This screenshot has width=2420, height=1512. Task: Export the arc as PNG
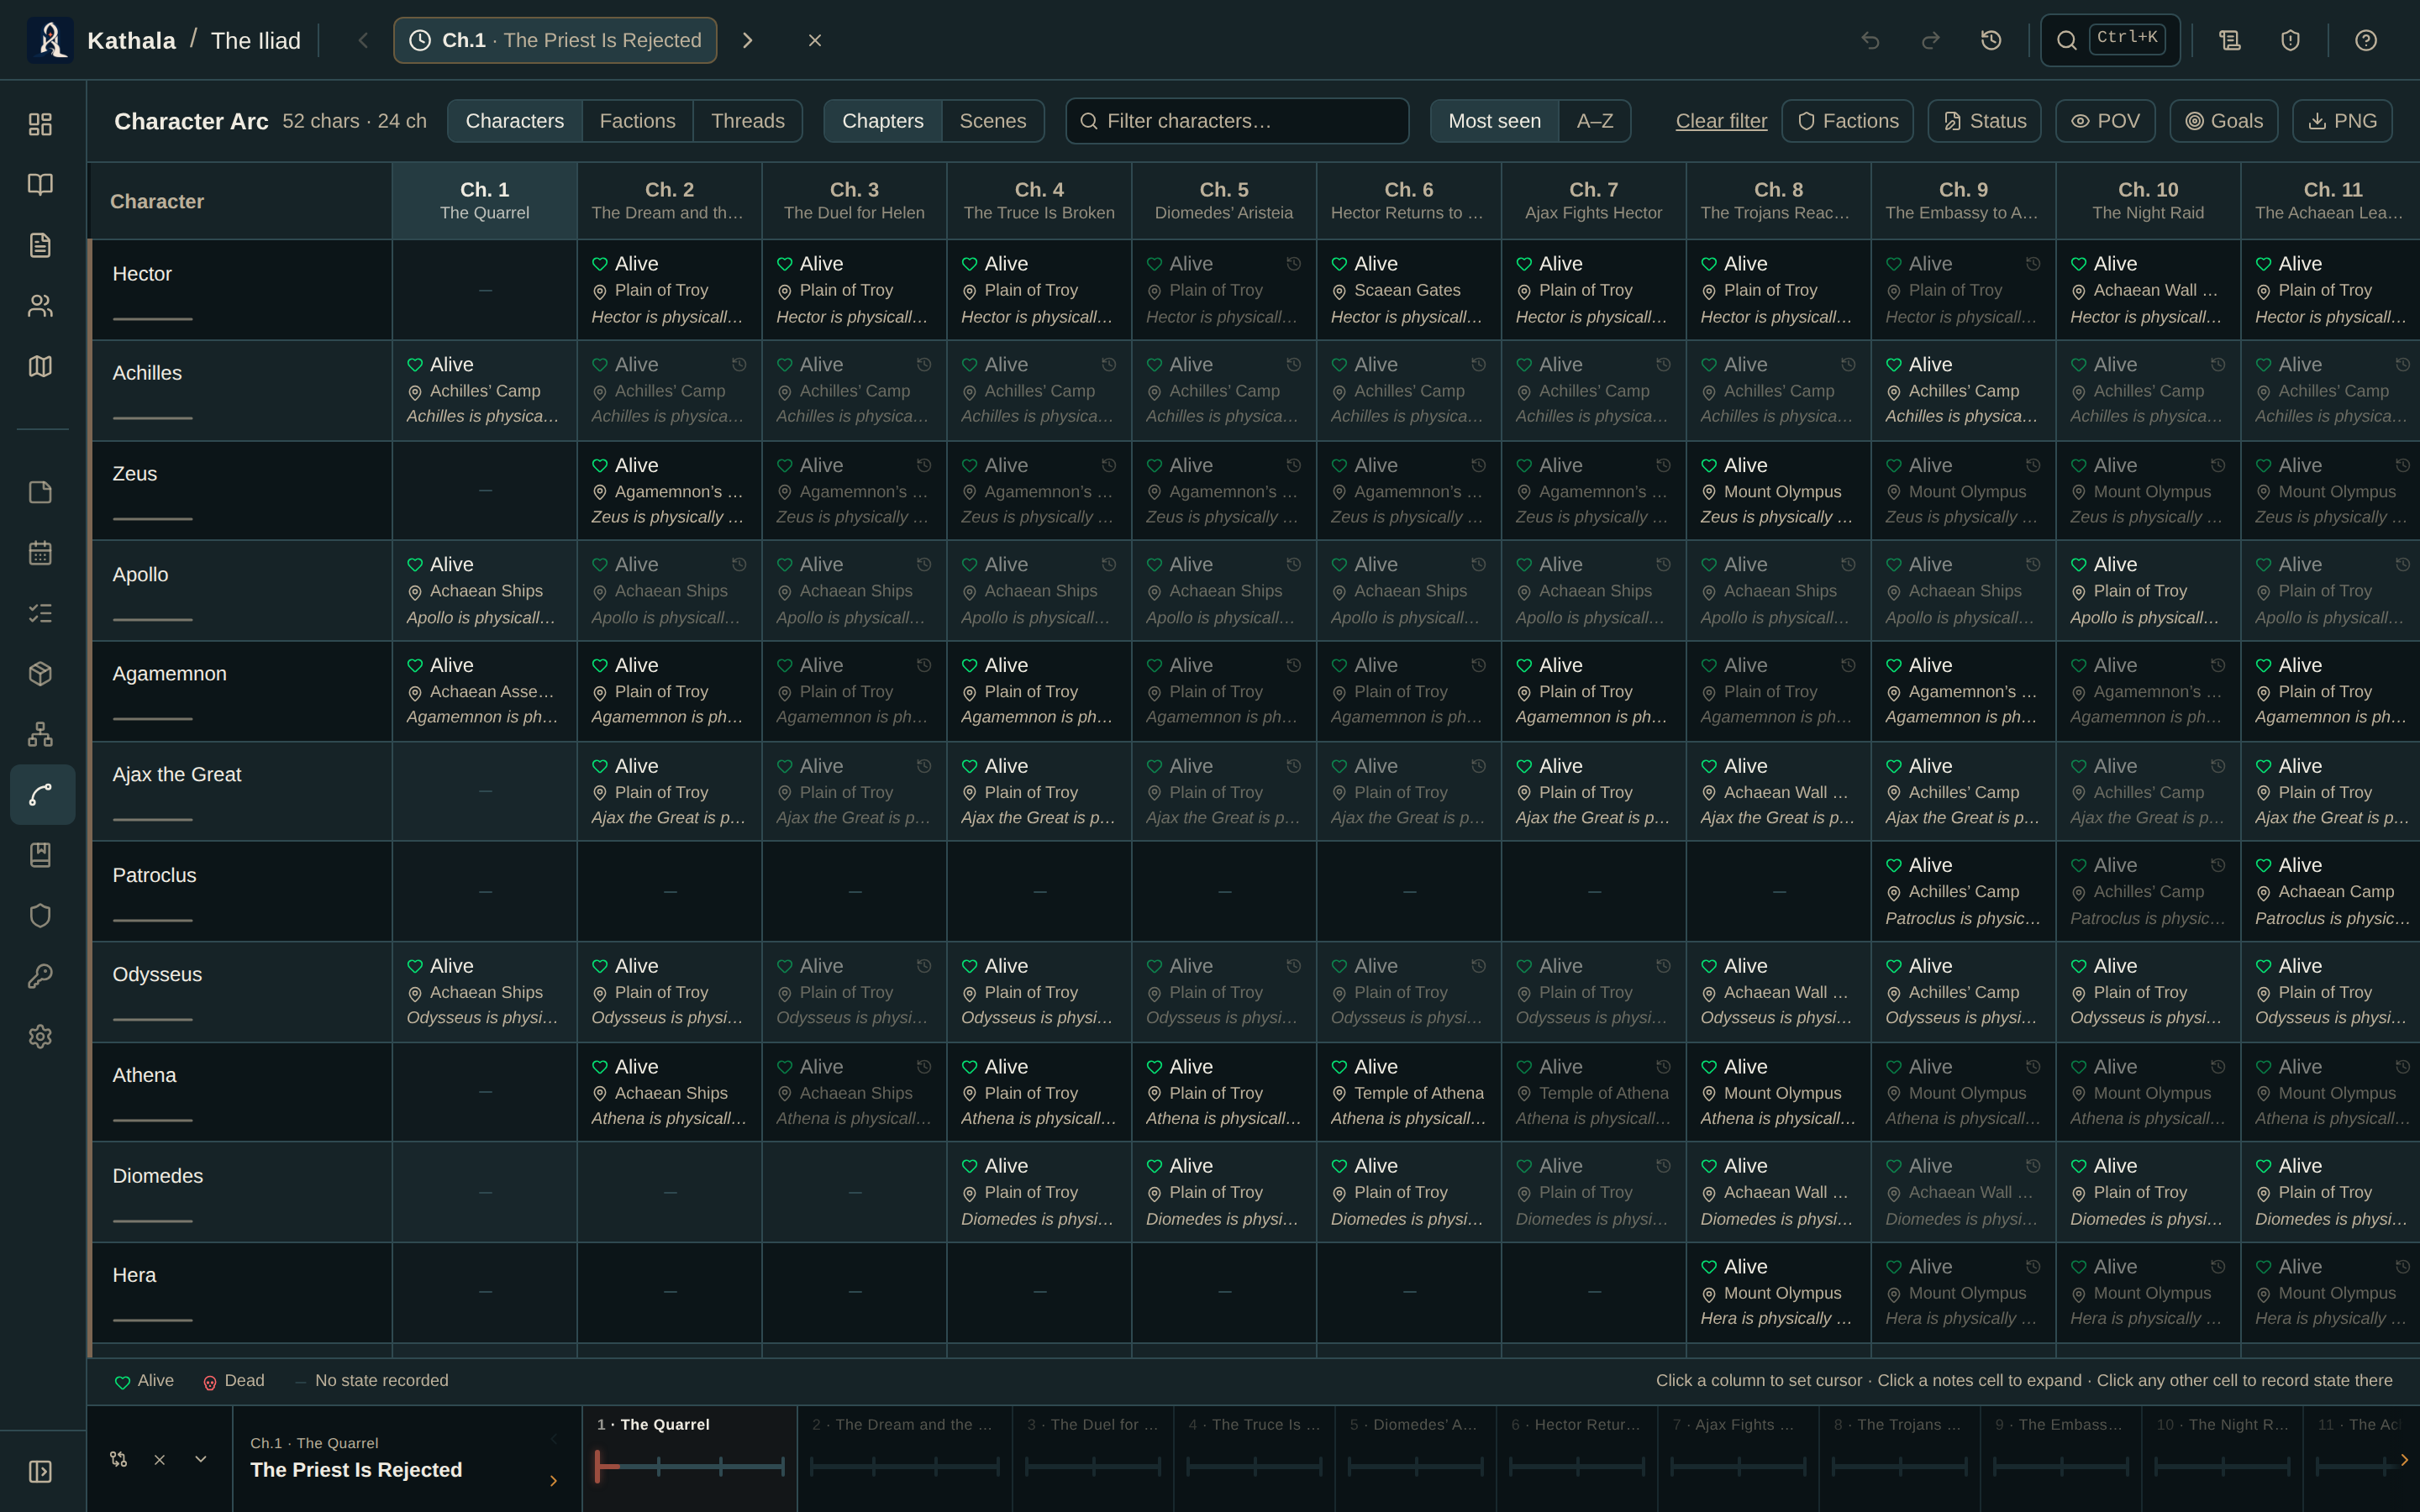tap(2341, 121)
